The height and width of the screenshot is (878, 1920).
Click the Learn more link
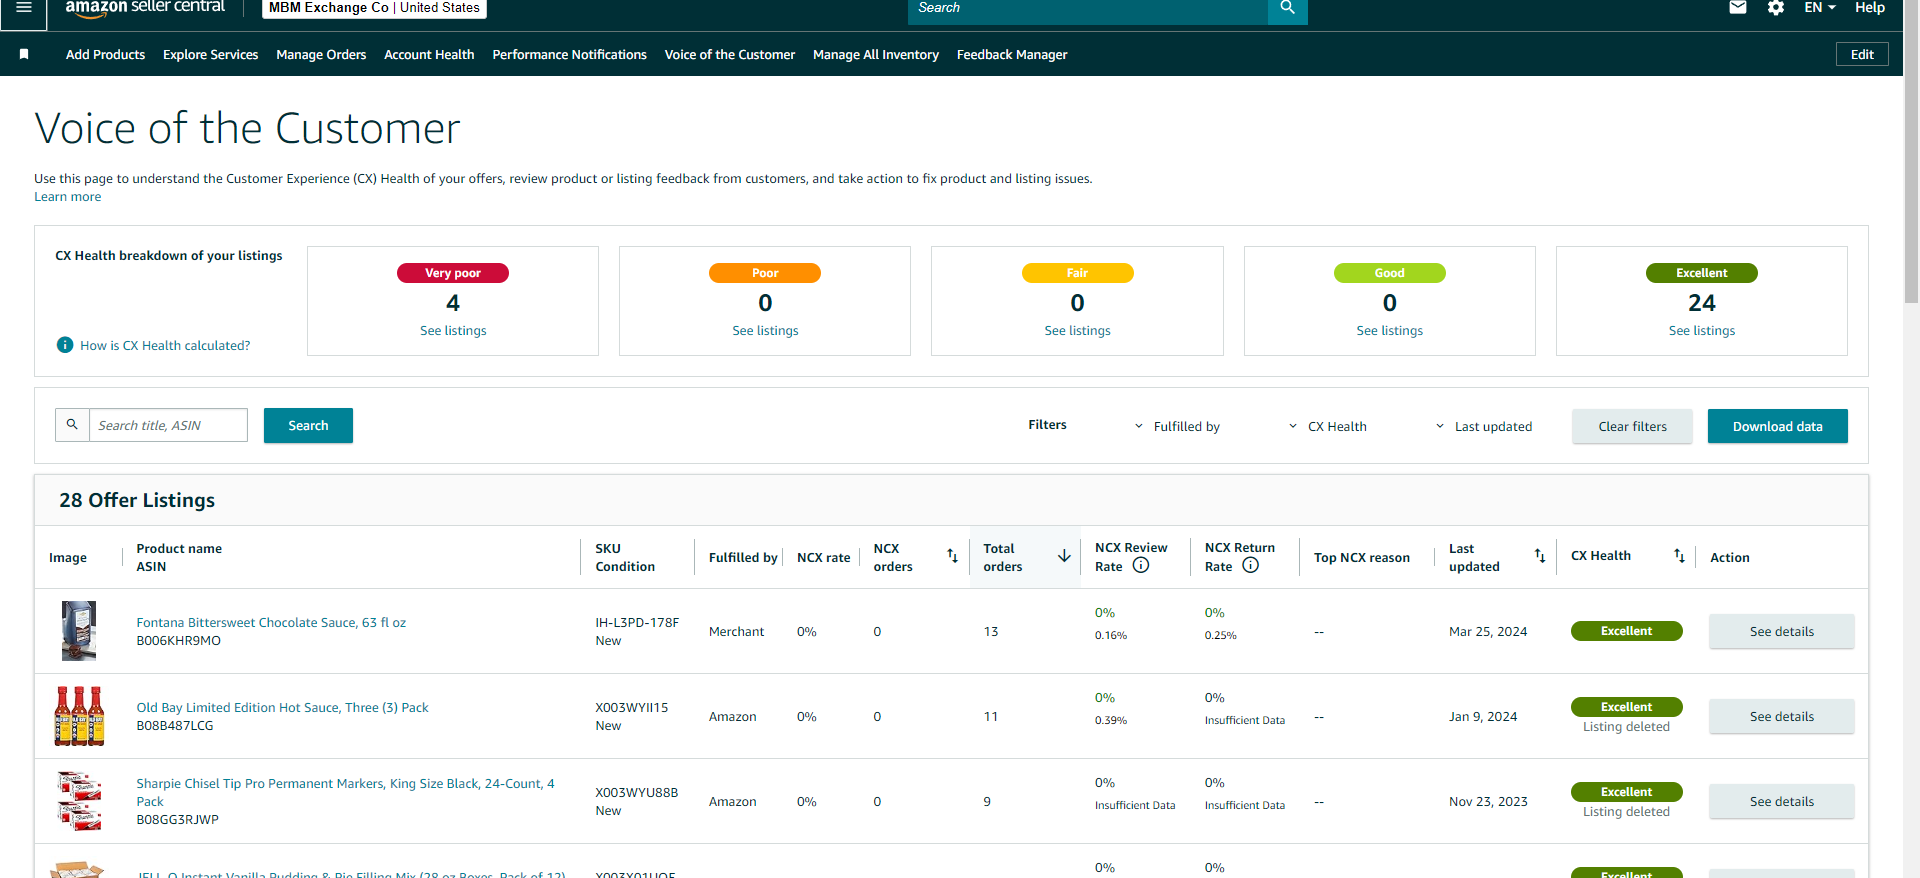click(67, 196)
